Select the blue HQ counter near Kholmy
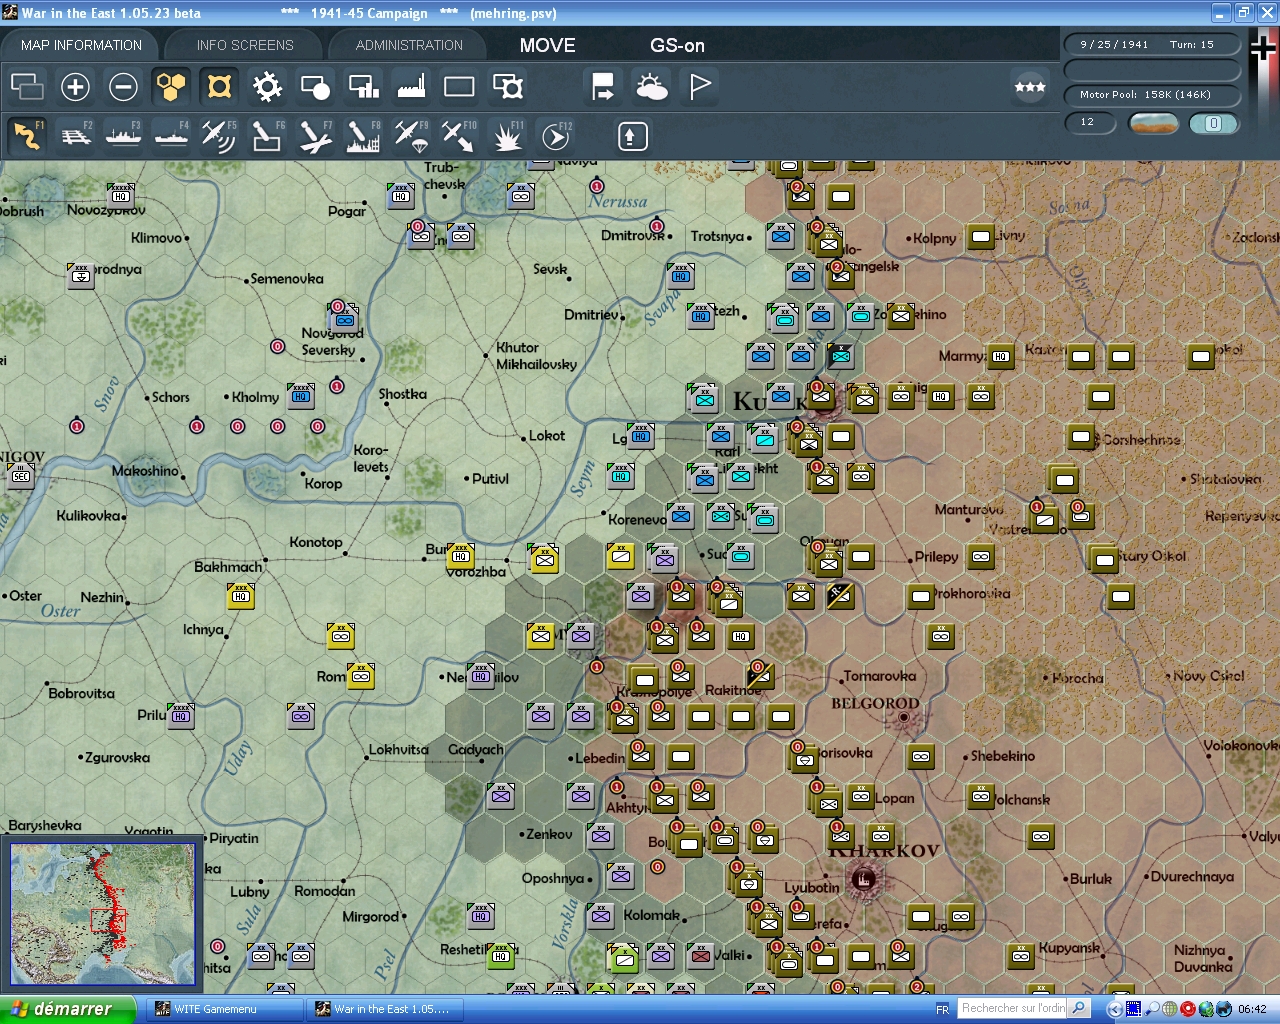Screen dimensions: 1280x1024 click(x=301, y=396)
